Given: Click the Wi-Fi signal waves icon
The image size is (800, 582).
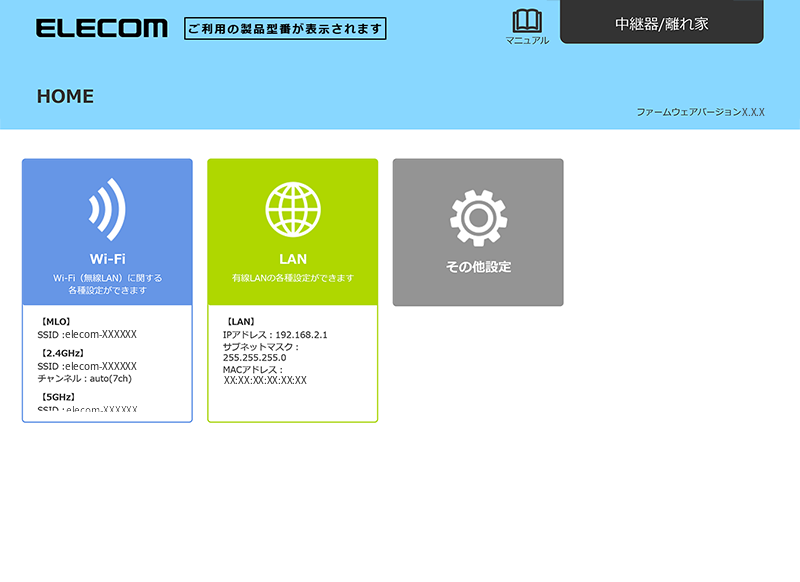Looking at the screenshot, I should [107, 209].
